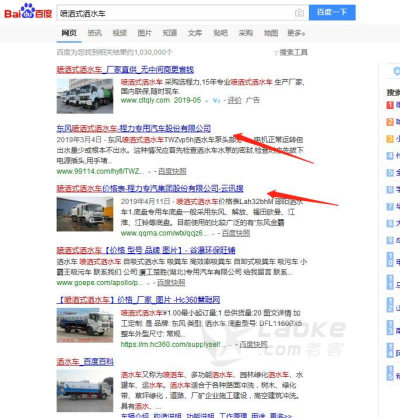Open 东风喷洒式洒水车-程力专用汽车股份有限公司 result
Screen dimensions: 400x418
(134, 128)
